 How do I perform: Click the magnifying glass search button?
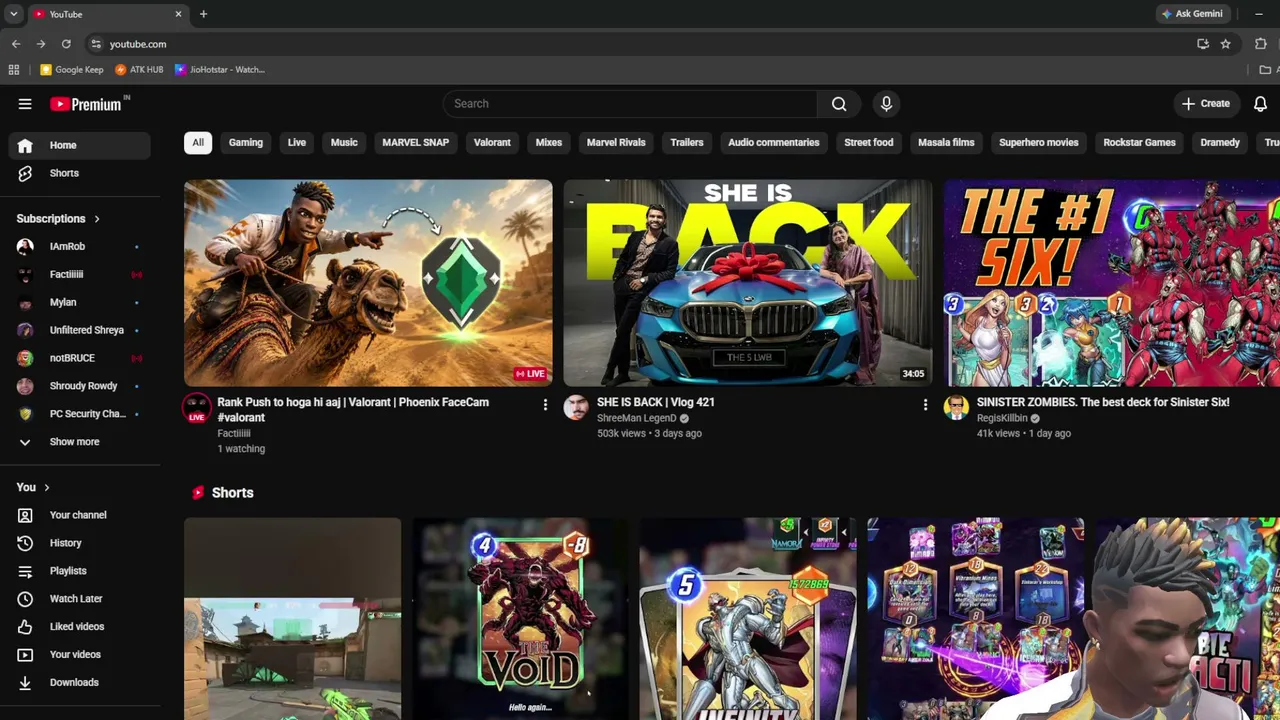point(839,103)
